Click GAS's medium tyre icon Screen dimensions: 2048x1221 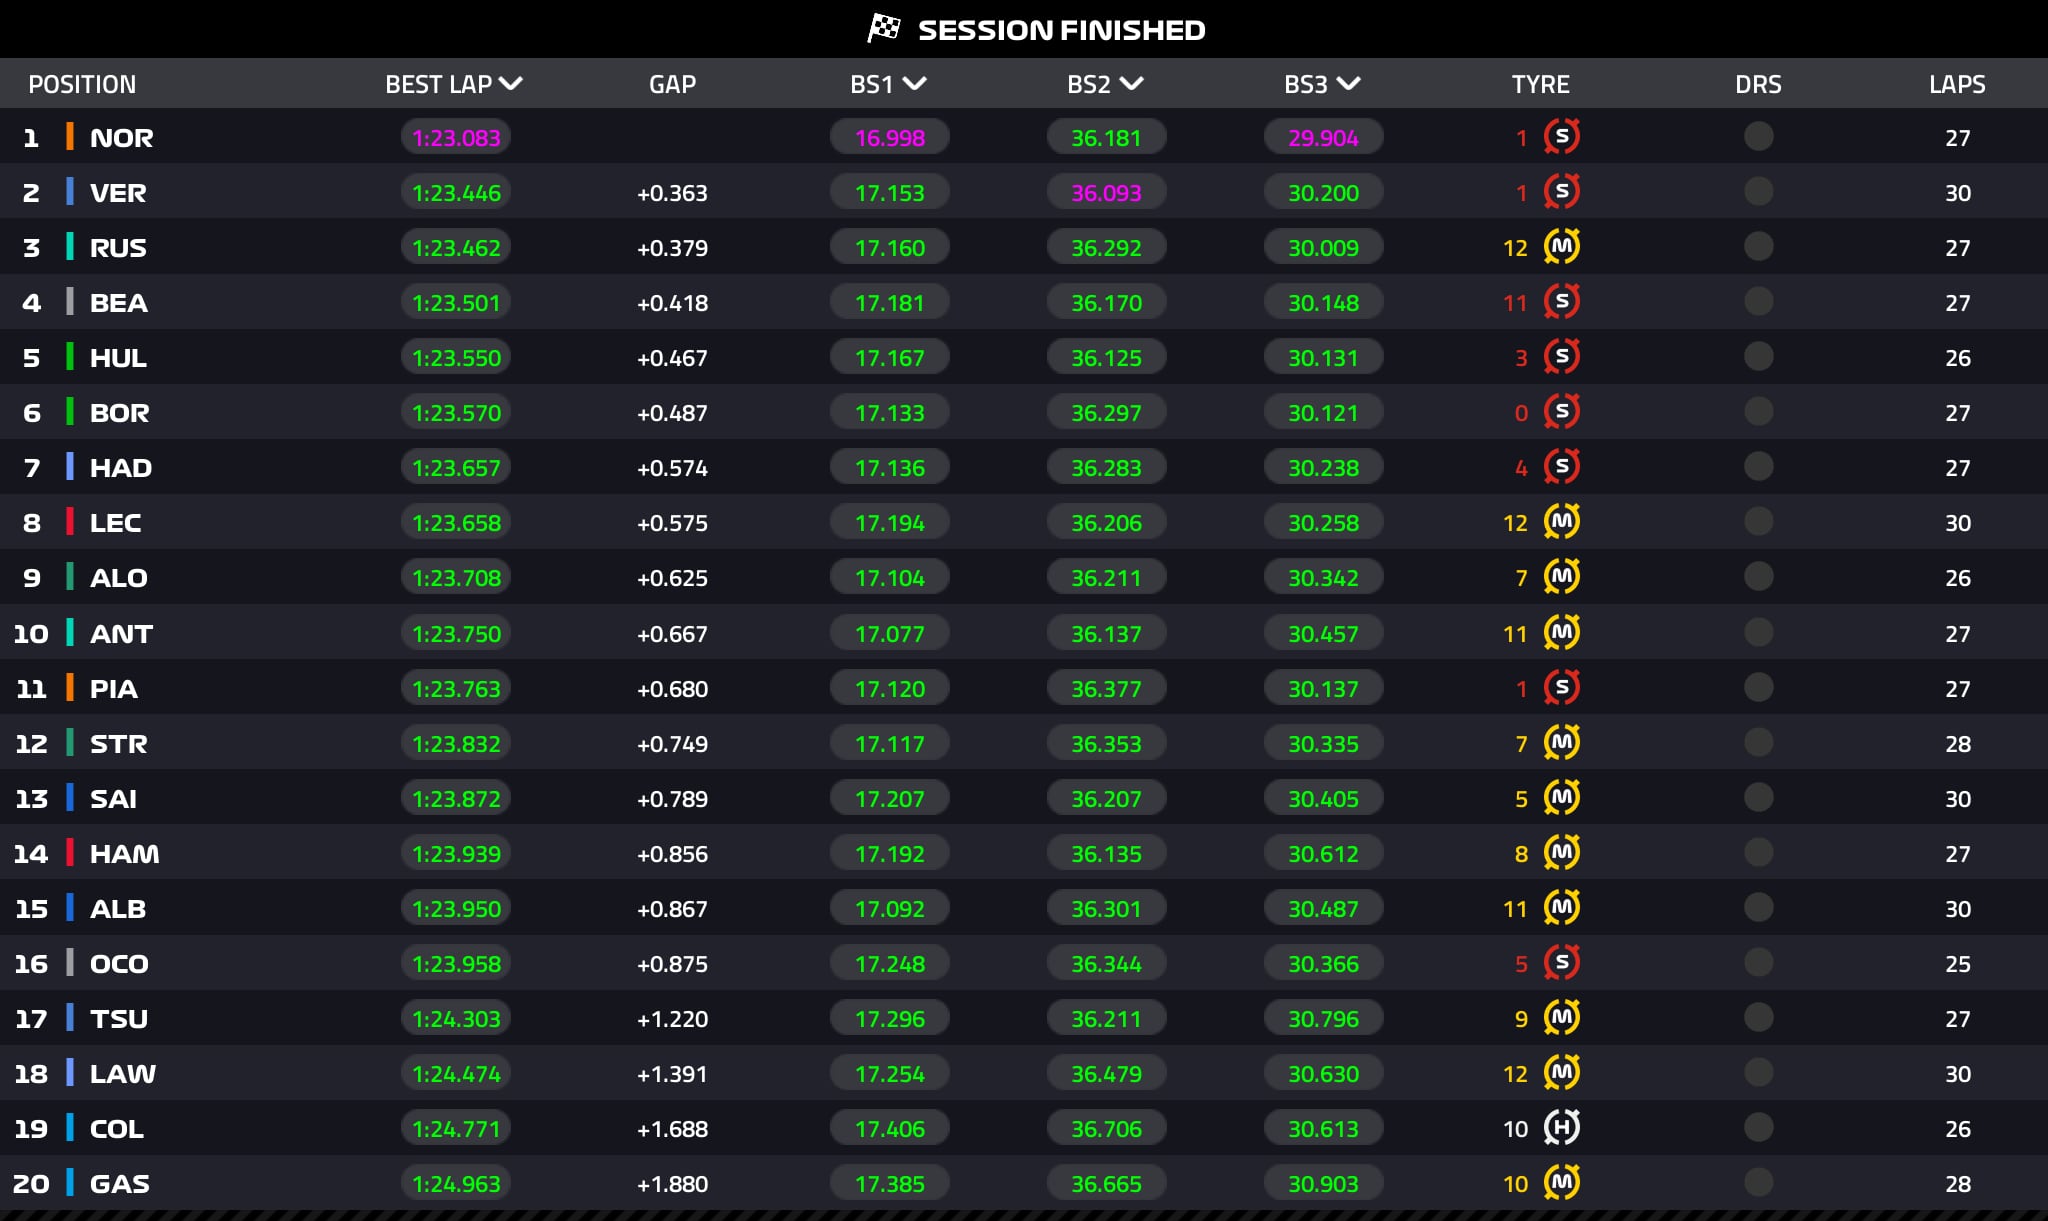(x=1561, y=1182)
